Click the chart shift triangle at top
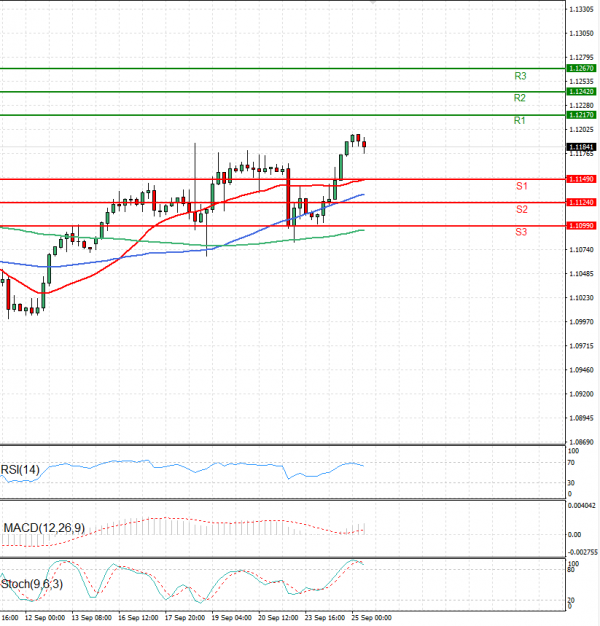The width and height of the screenshot is (600, 626). coord(375,3)
